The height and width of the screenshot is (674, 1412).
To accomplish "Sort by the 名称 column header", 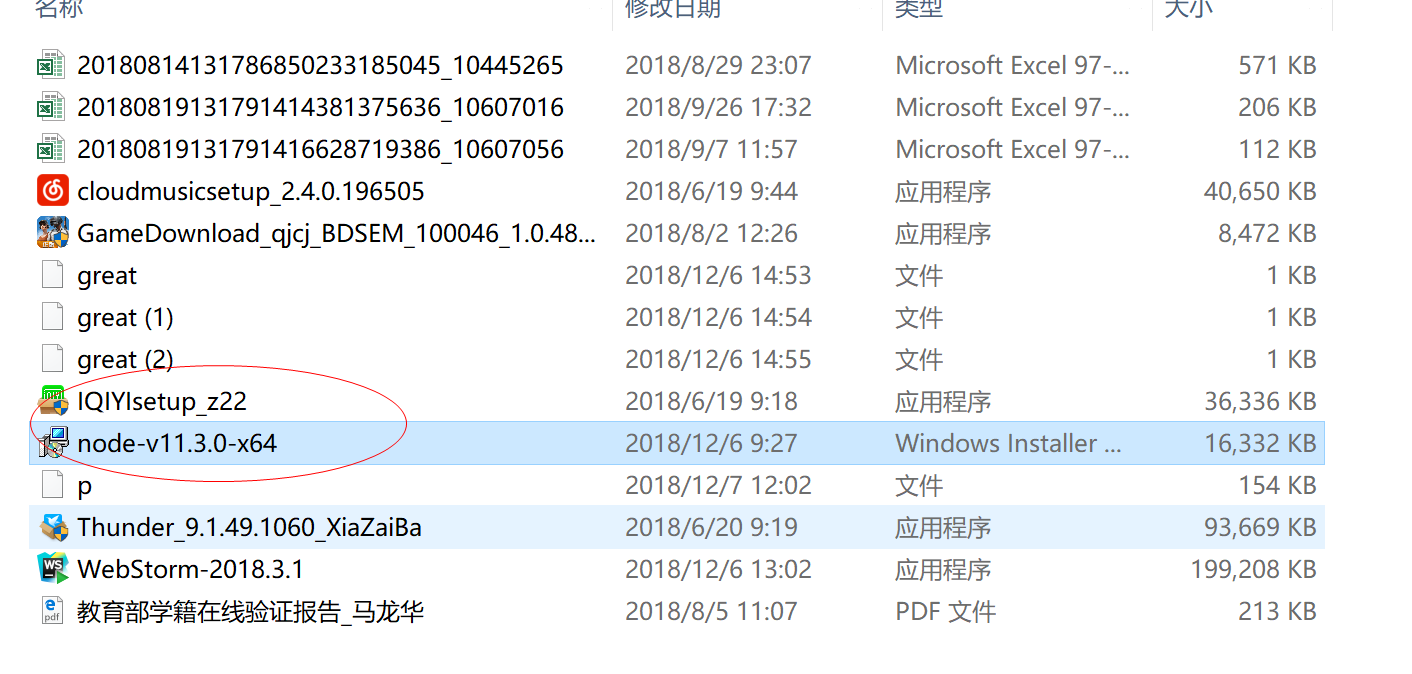I will [x=59, y=9].
